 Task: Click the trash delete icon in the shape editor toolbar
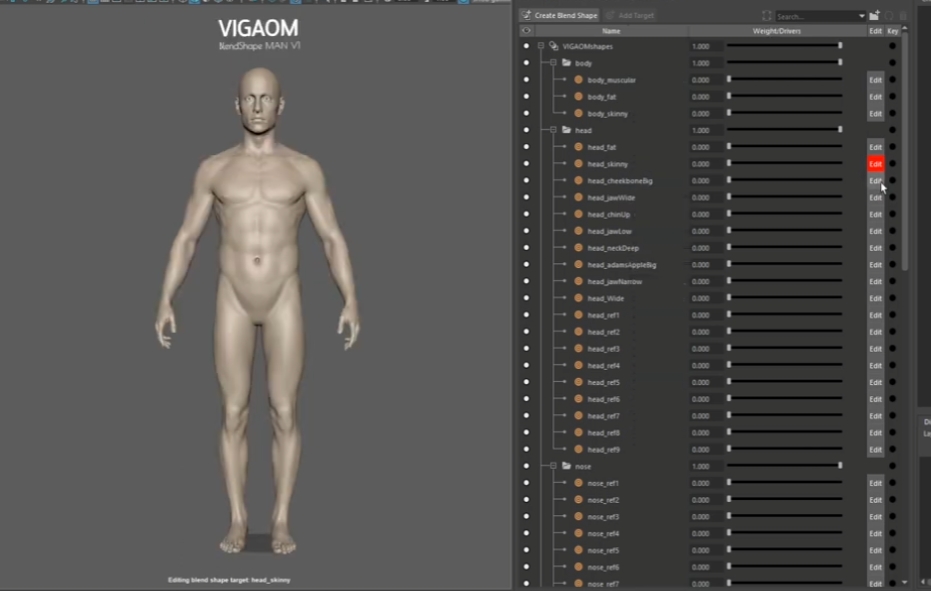coord(903,16)
